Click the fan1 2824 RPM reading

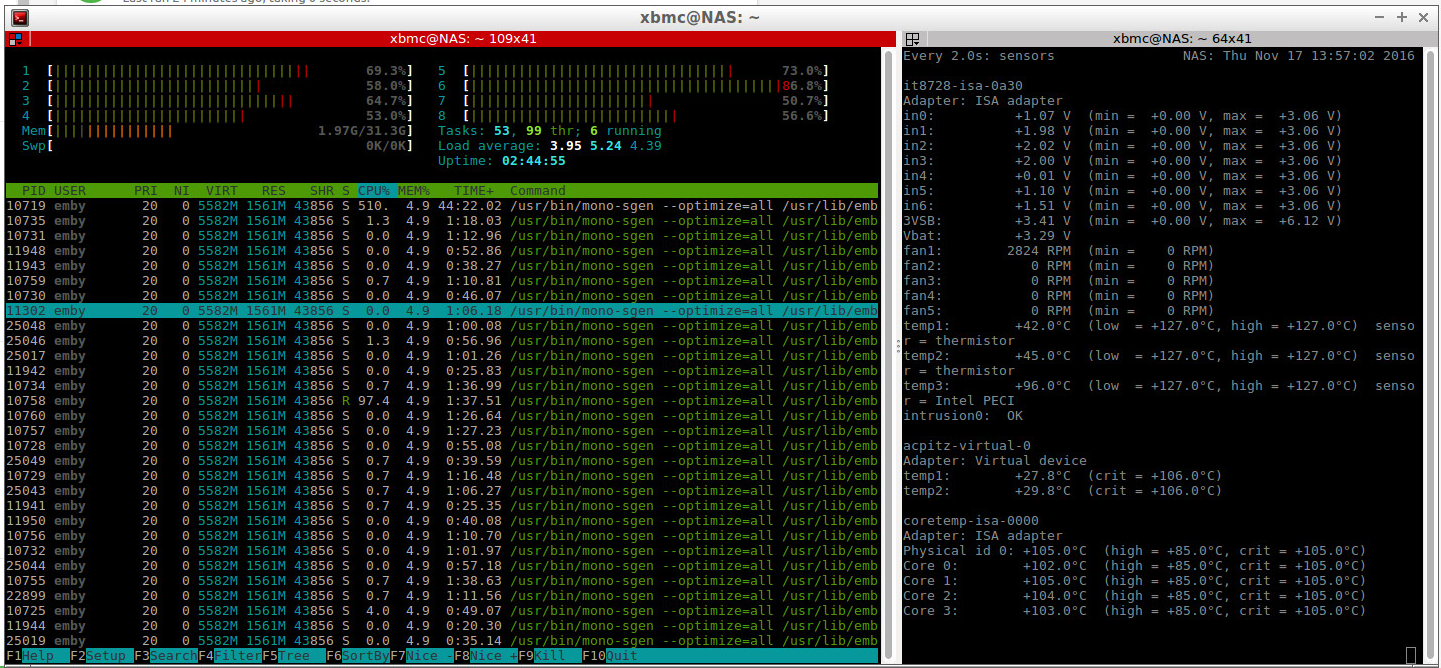[1059, 251]
